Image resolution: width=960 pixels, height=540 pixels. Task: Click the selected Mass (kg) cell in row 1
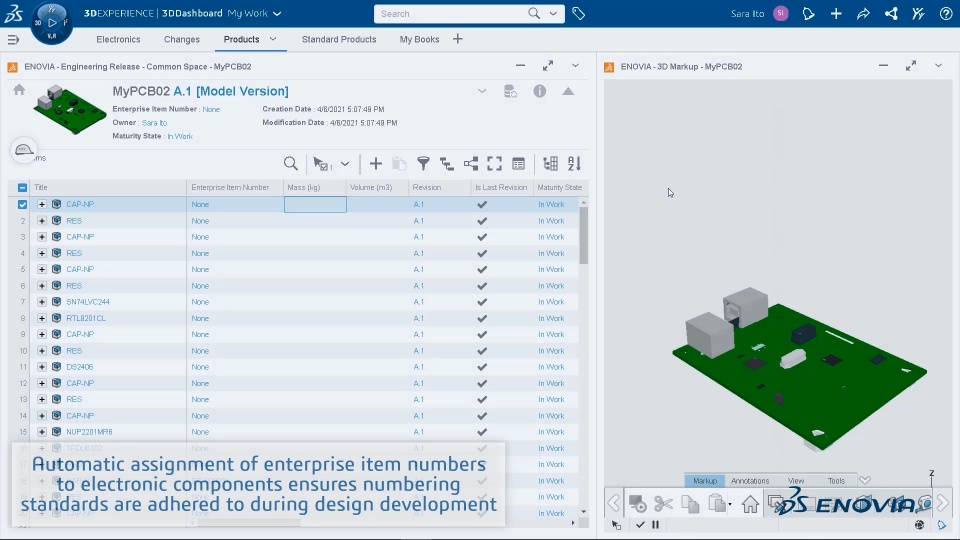point(315,204)
